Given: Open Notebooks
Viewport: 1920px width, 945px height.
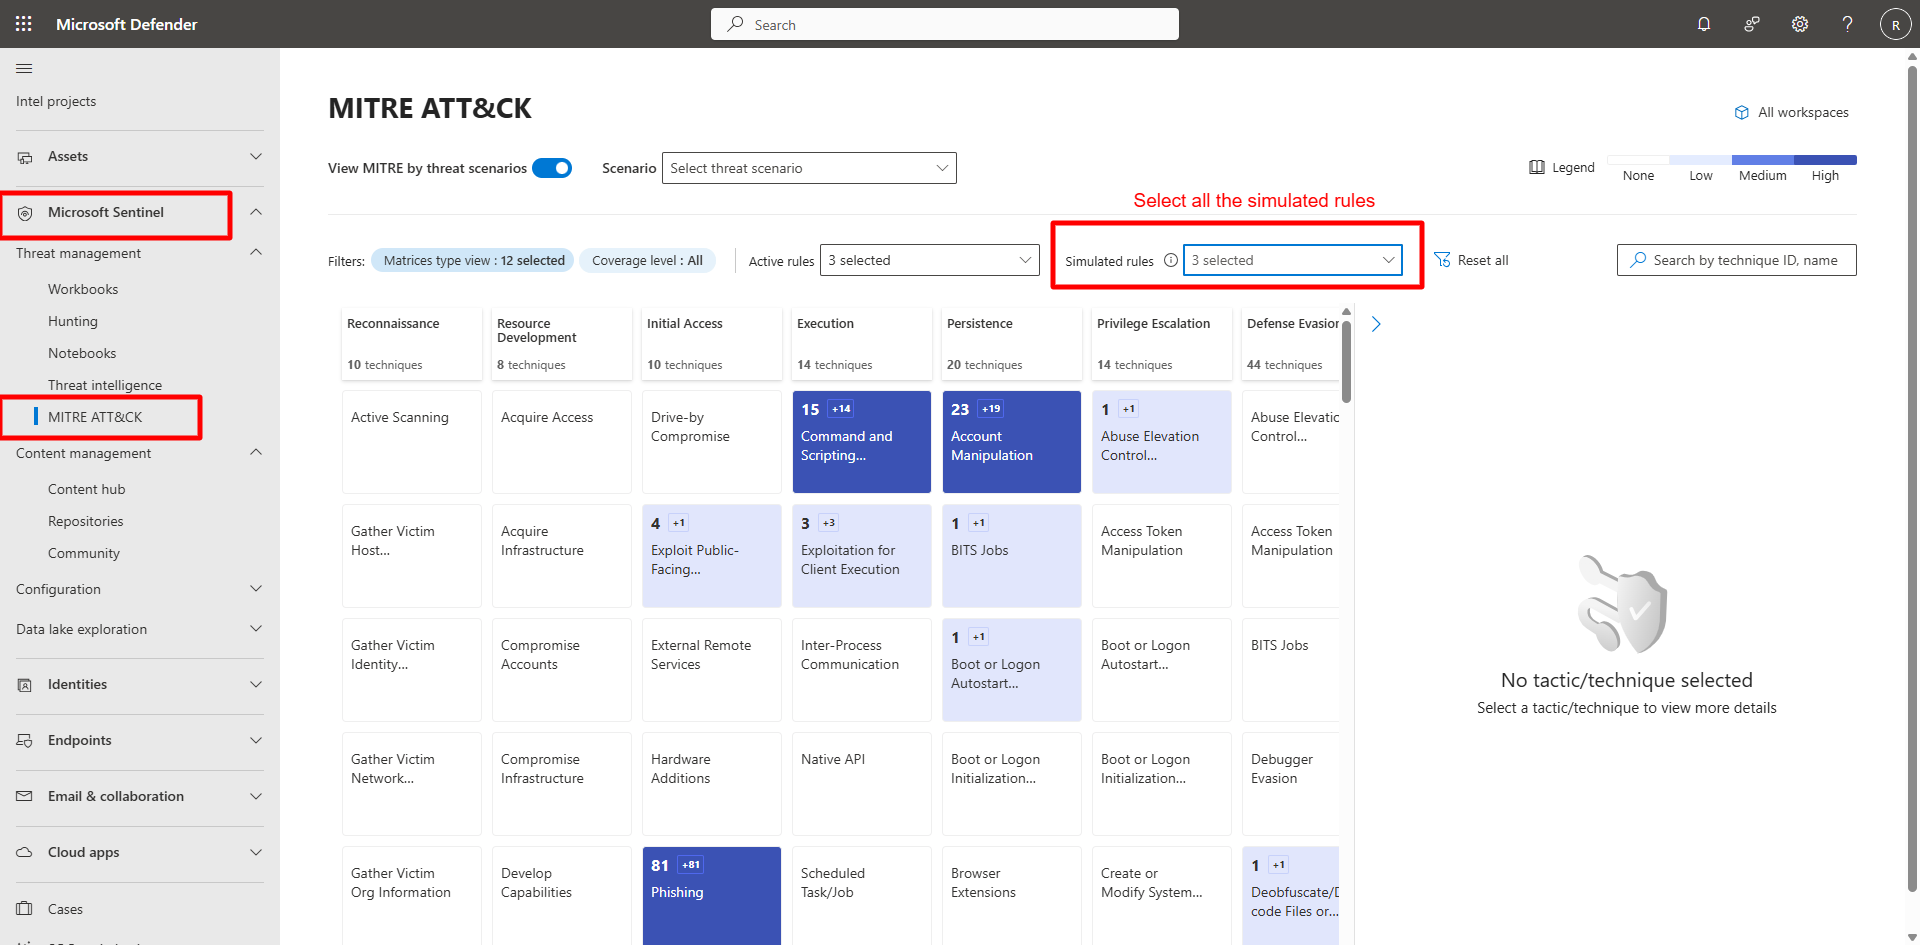Looking at the screenshot, I should click(82, 353).
